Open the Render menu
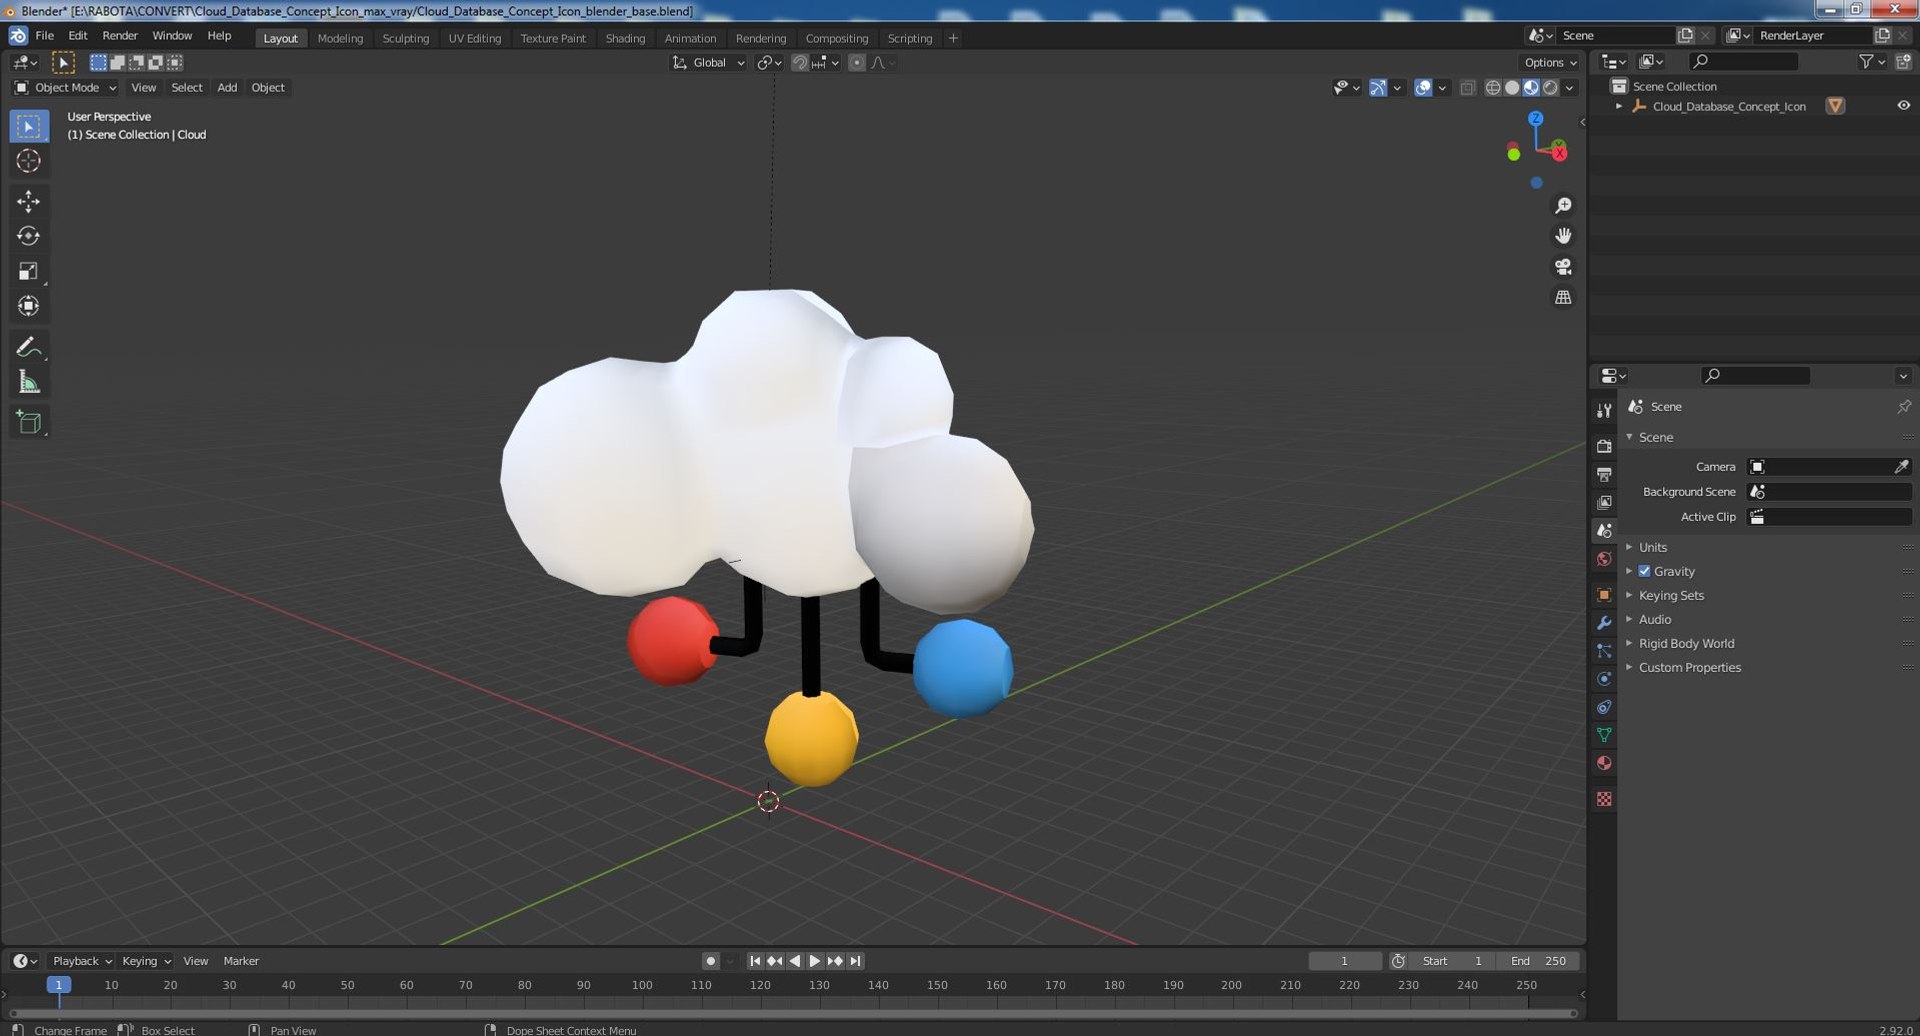The image size is (1920, 1036). click(x=120, y=36)
